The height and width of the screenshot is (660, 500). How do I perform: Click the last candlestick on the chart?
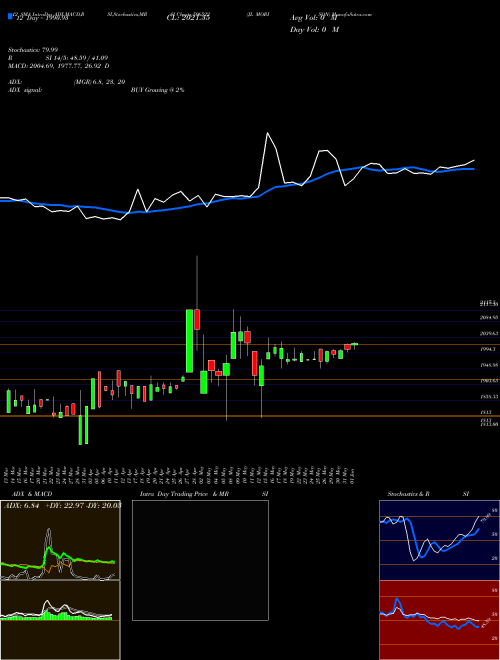pos(354,345)
